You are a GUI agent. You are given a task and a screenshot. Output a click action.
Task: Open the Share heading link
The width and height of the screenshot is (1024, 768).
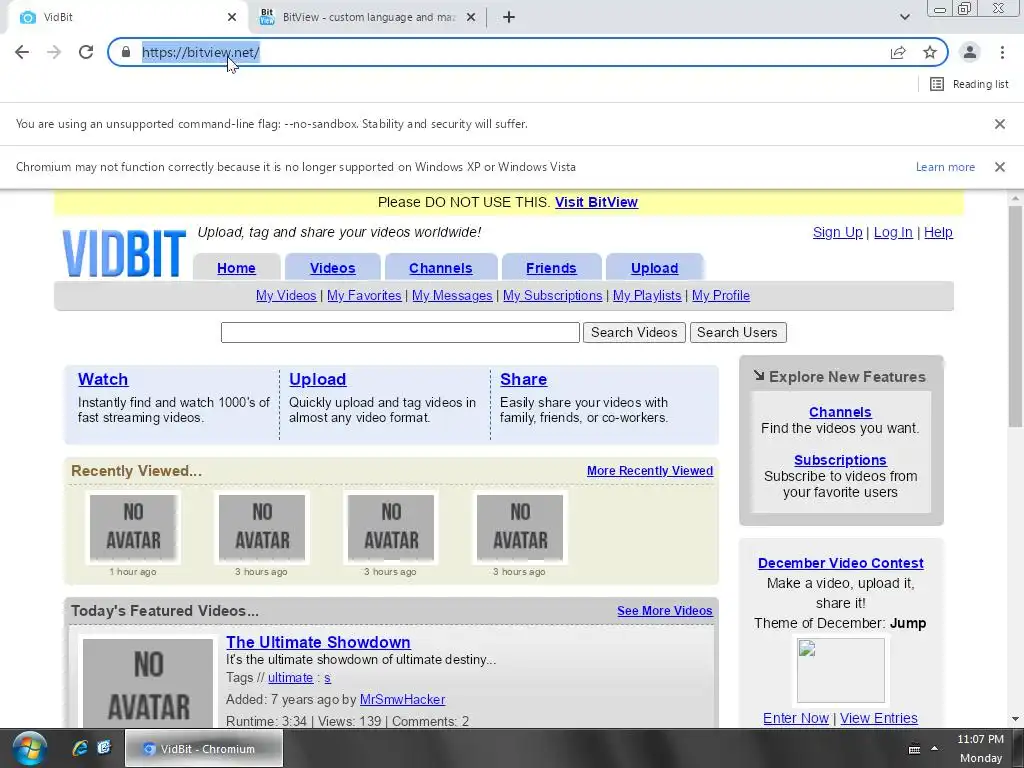click(523, 379)
